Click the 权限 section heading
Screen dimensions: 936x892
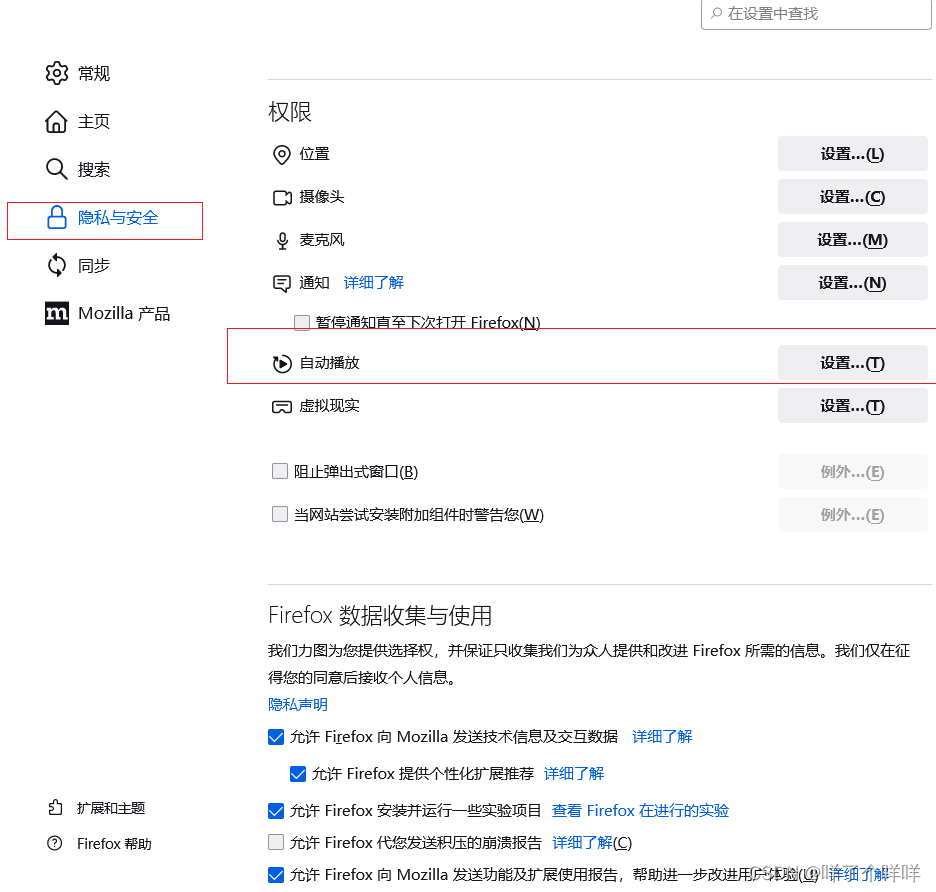(290, 112)
